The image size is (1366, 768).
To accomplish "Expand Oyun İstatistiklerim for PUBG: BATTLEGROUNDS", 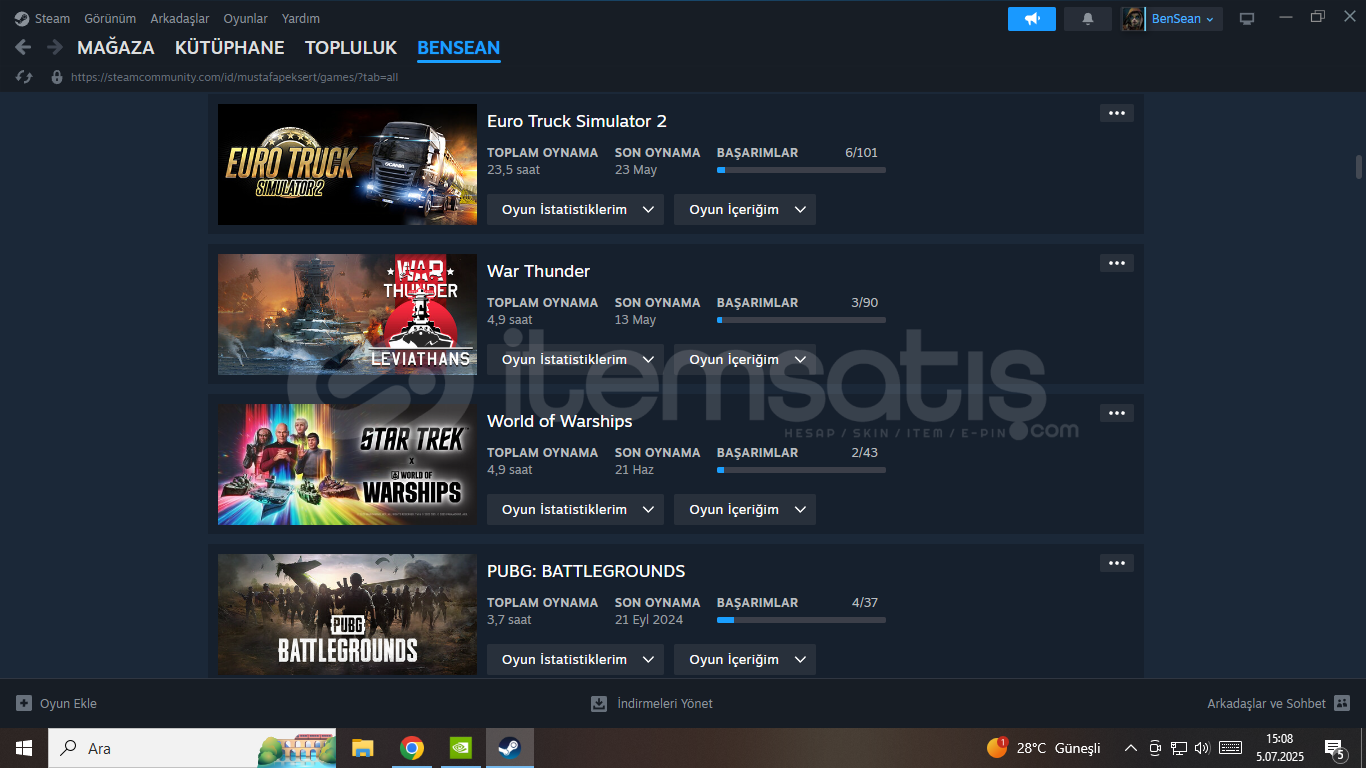I will 575,659.
